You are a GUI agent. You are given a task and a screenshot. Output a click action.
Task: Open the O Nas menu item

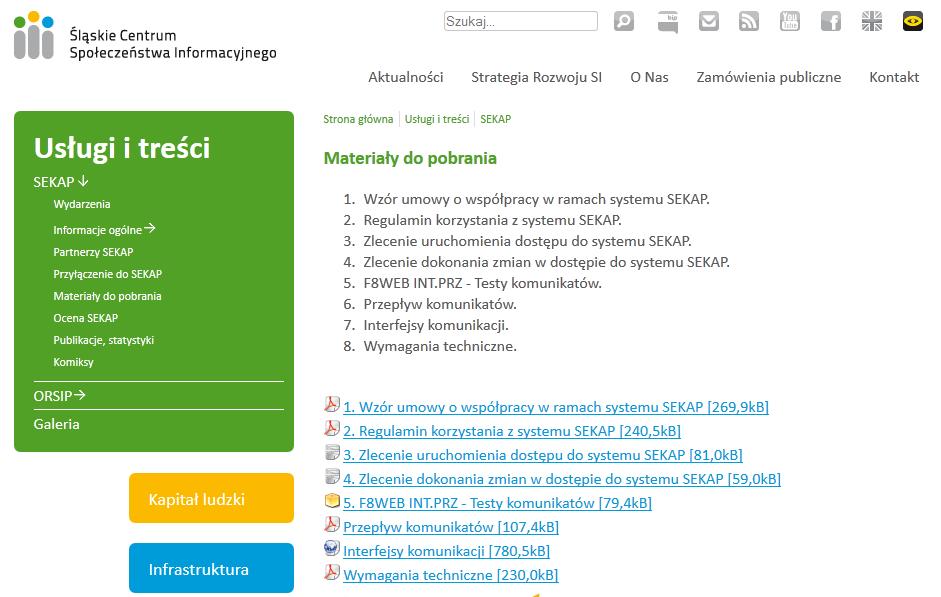point(649,77)
